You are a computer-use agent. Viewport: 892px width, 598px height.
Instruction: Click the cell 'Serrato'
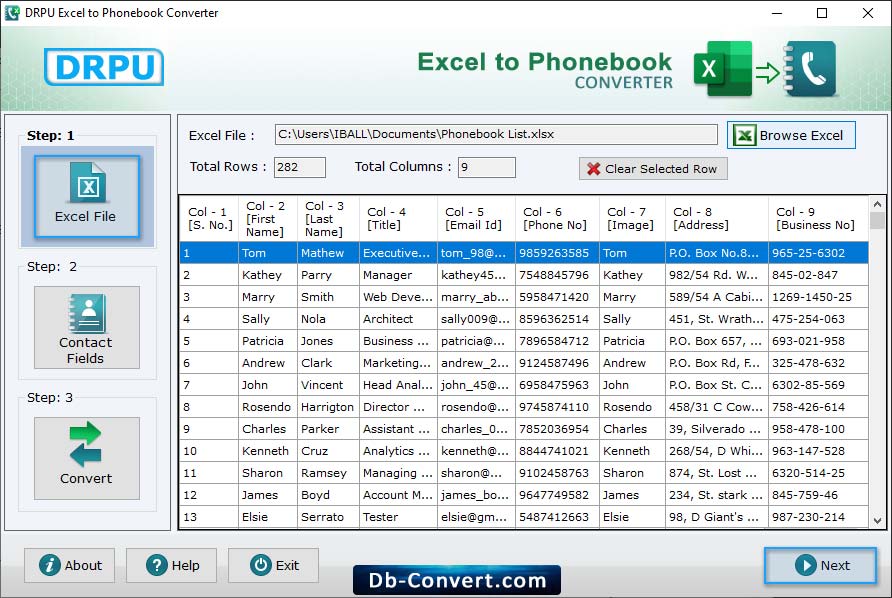tap(328, 517)
